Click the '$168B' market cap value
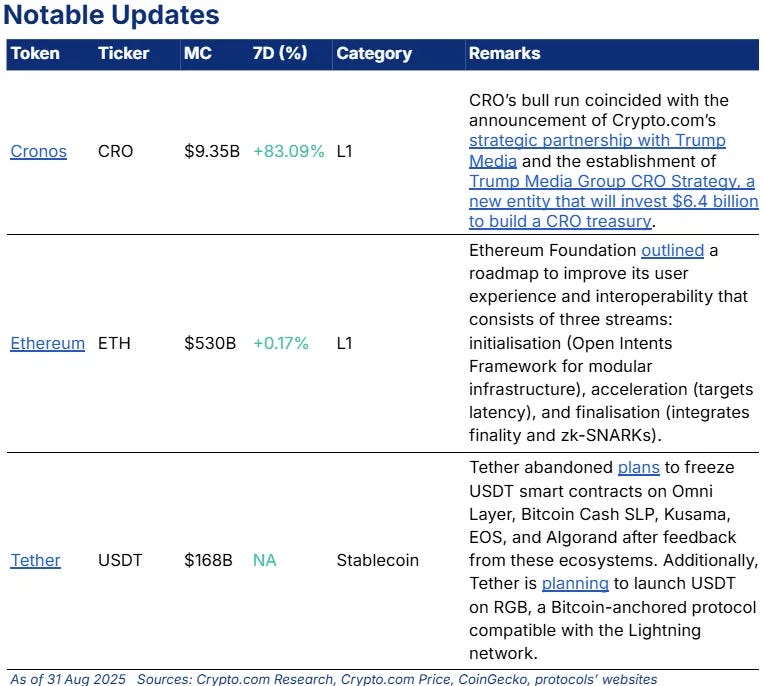The width and height of the screenshot is (764, 686). tap(208, 560)
